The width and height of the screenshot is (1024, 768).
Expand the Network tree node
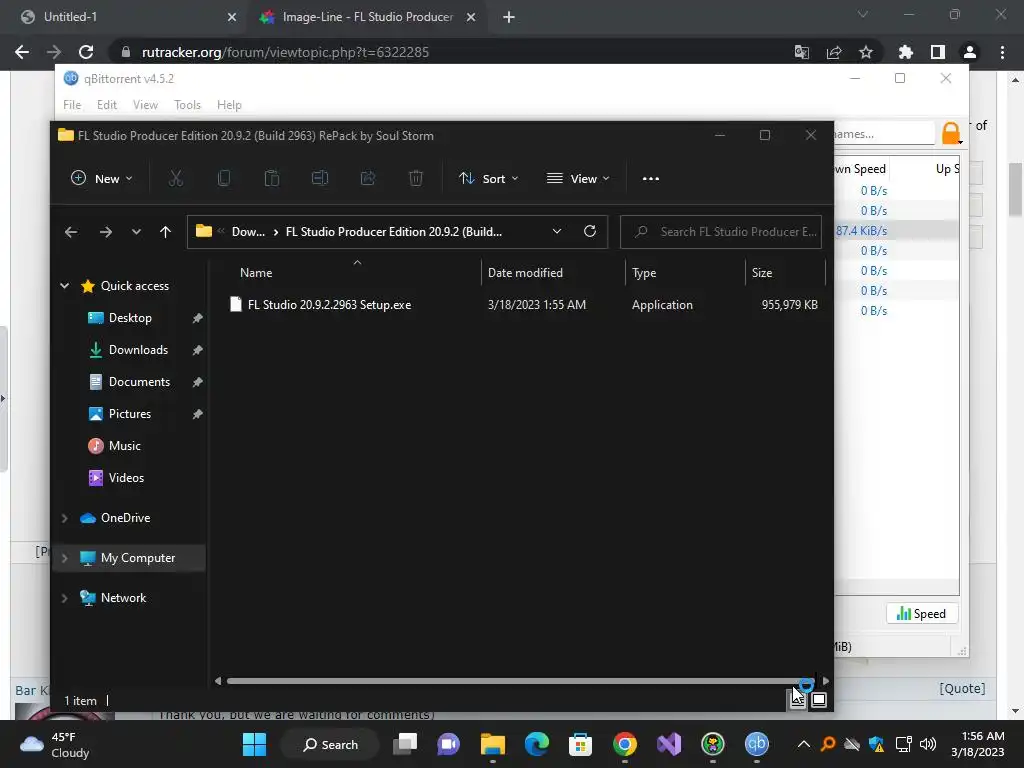pyautogui.click(x=65, y=598)
